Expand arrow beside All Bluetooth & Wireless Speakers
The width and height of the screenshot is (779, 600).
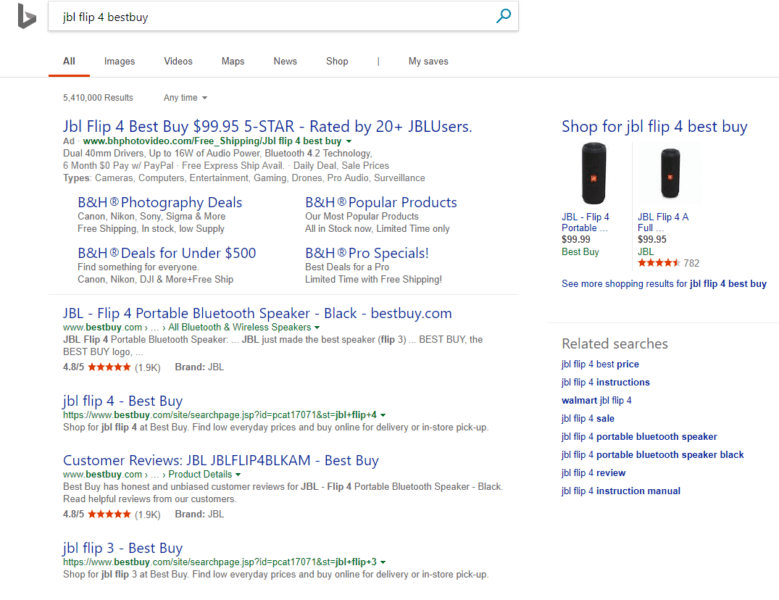tap(317, 328)
